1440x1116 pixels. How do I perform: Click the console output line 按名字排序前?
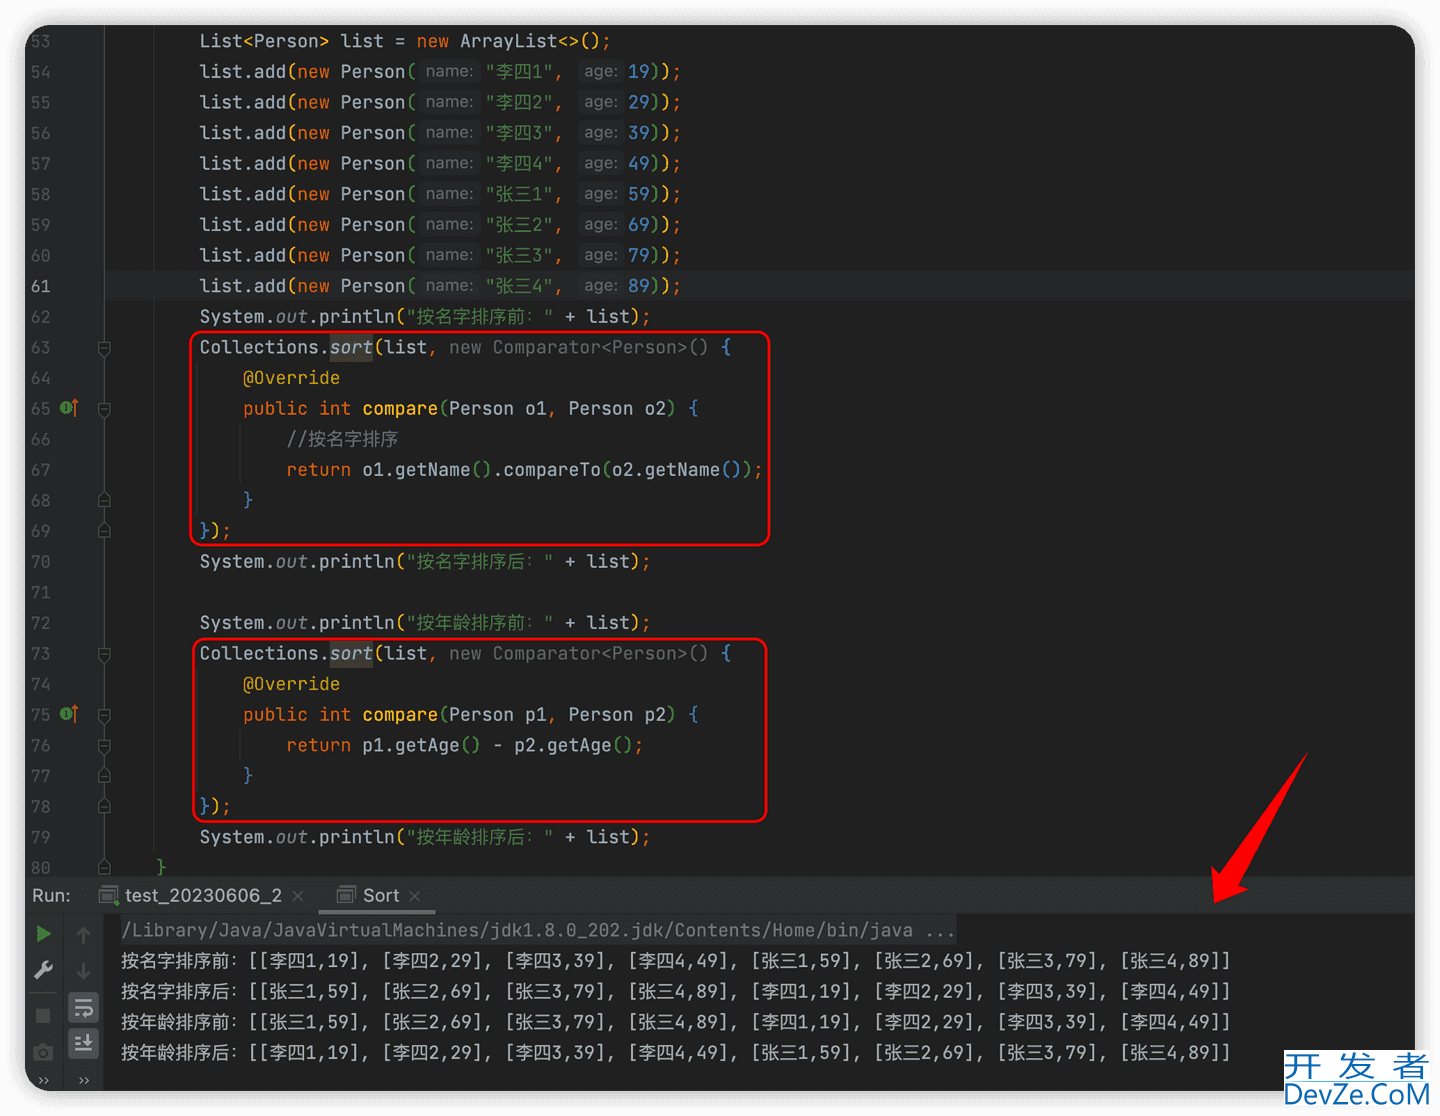click(x=676, y=961)
